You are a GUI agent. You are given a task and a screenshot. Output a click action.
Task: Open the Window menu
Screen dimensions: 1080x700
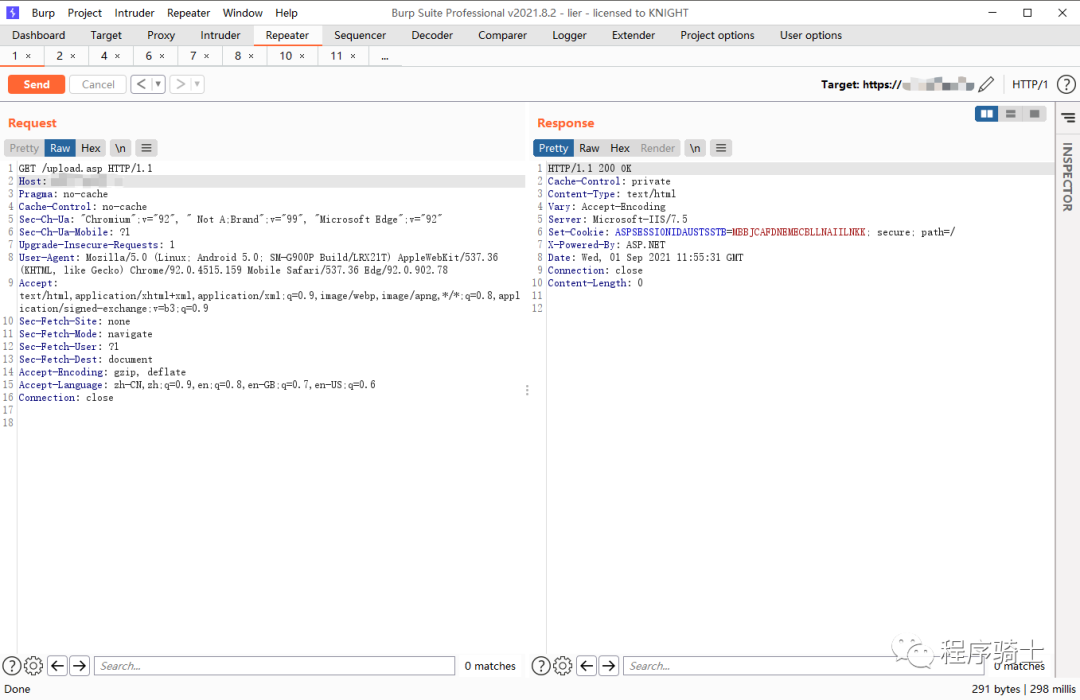pyautogui.click(x=242, y=13)
